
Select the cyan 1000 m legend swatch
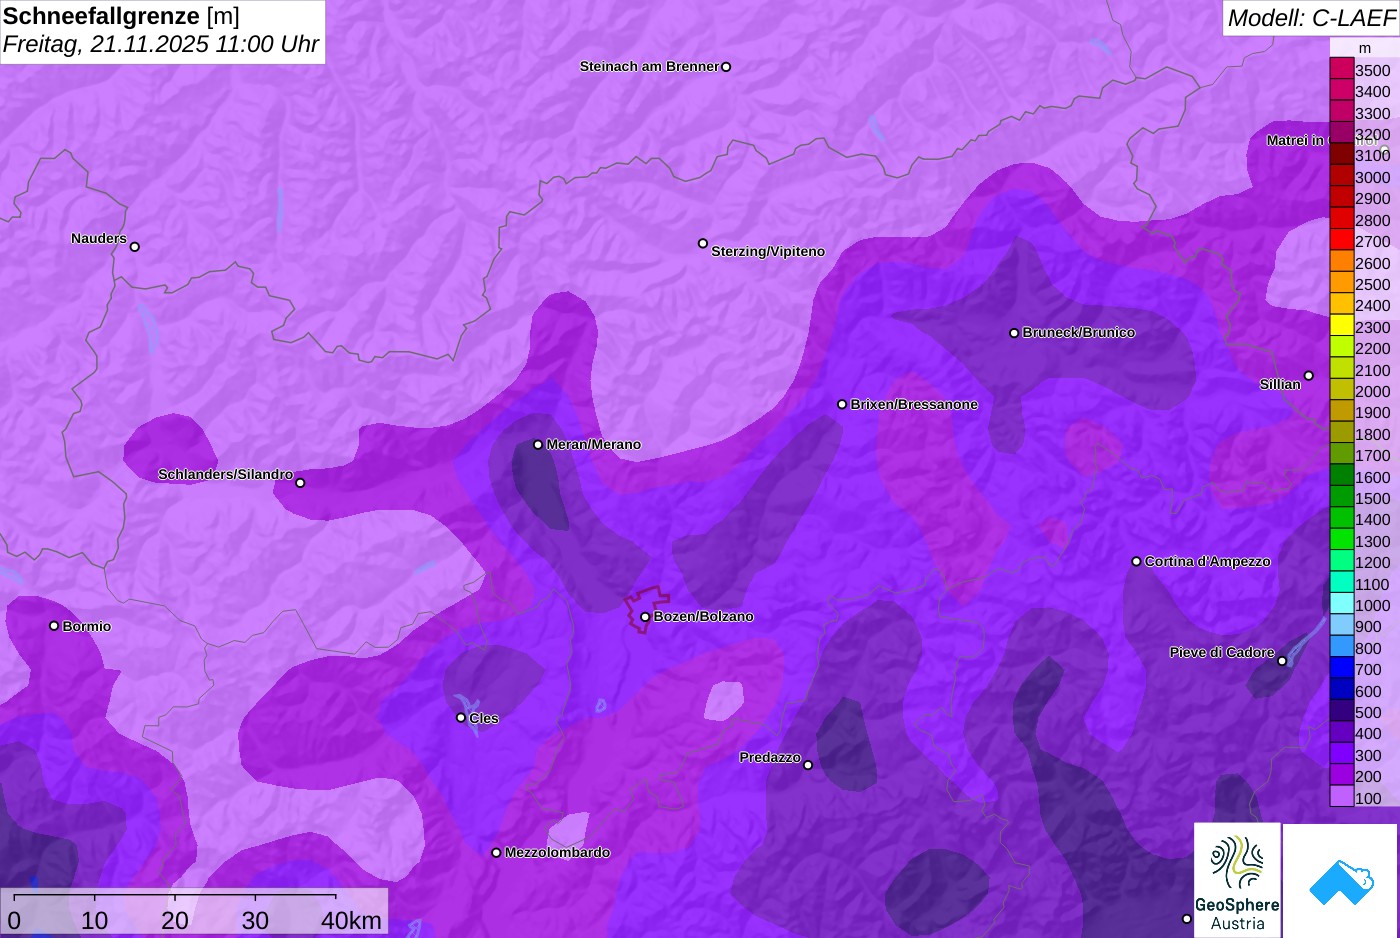1342,604
